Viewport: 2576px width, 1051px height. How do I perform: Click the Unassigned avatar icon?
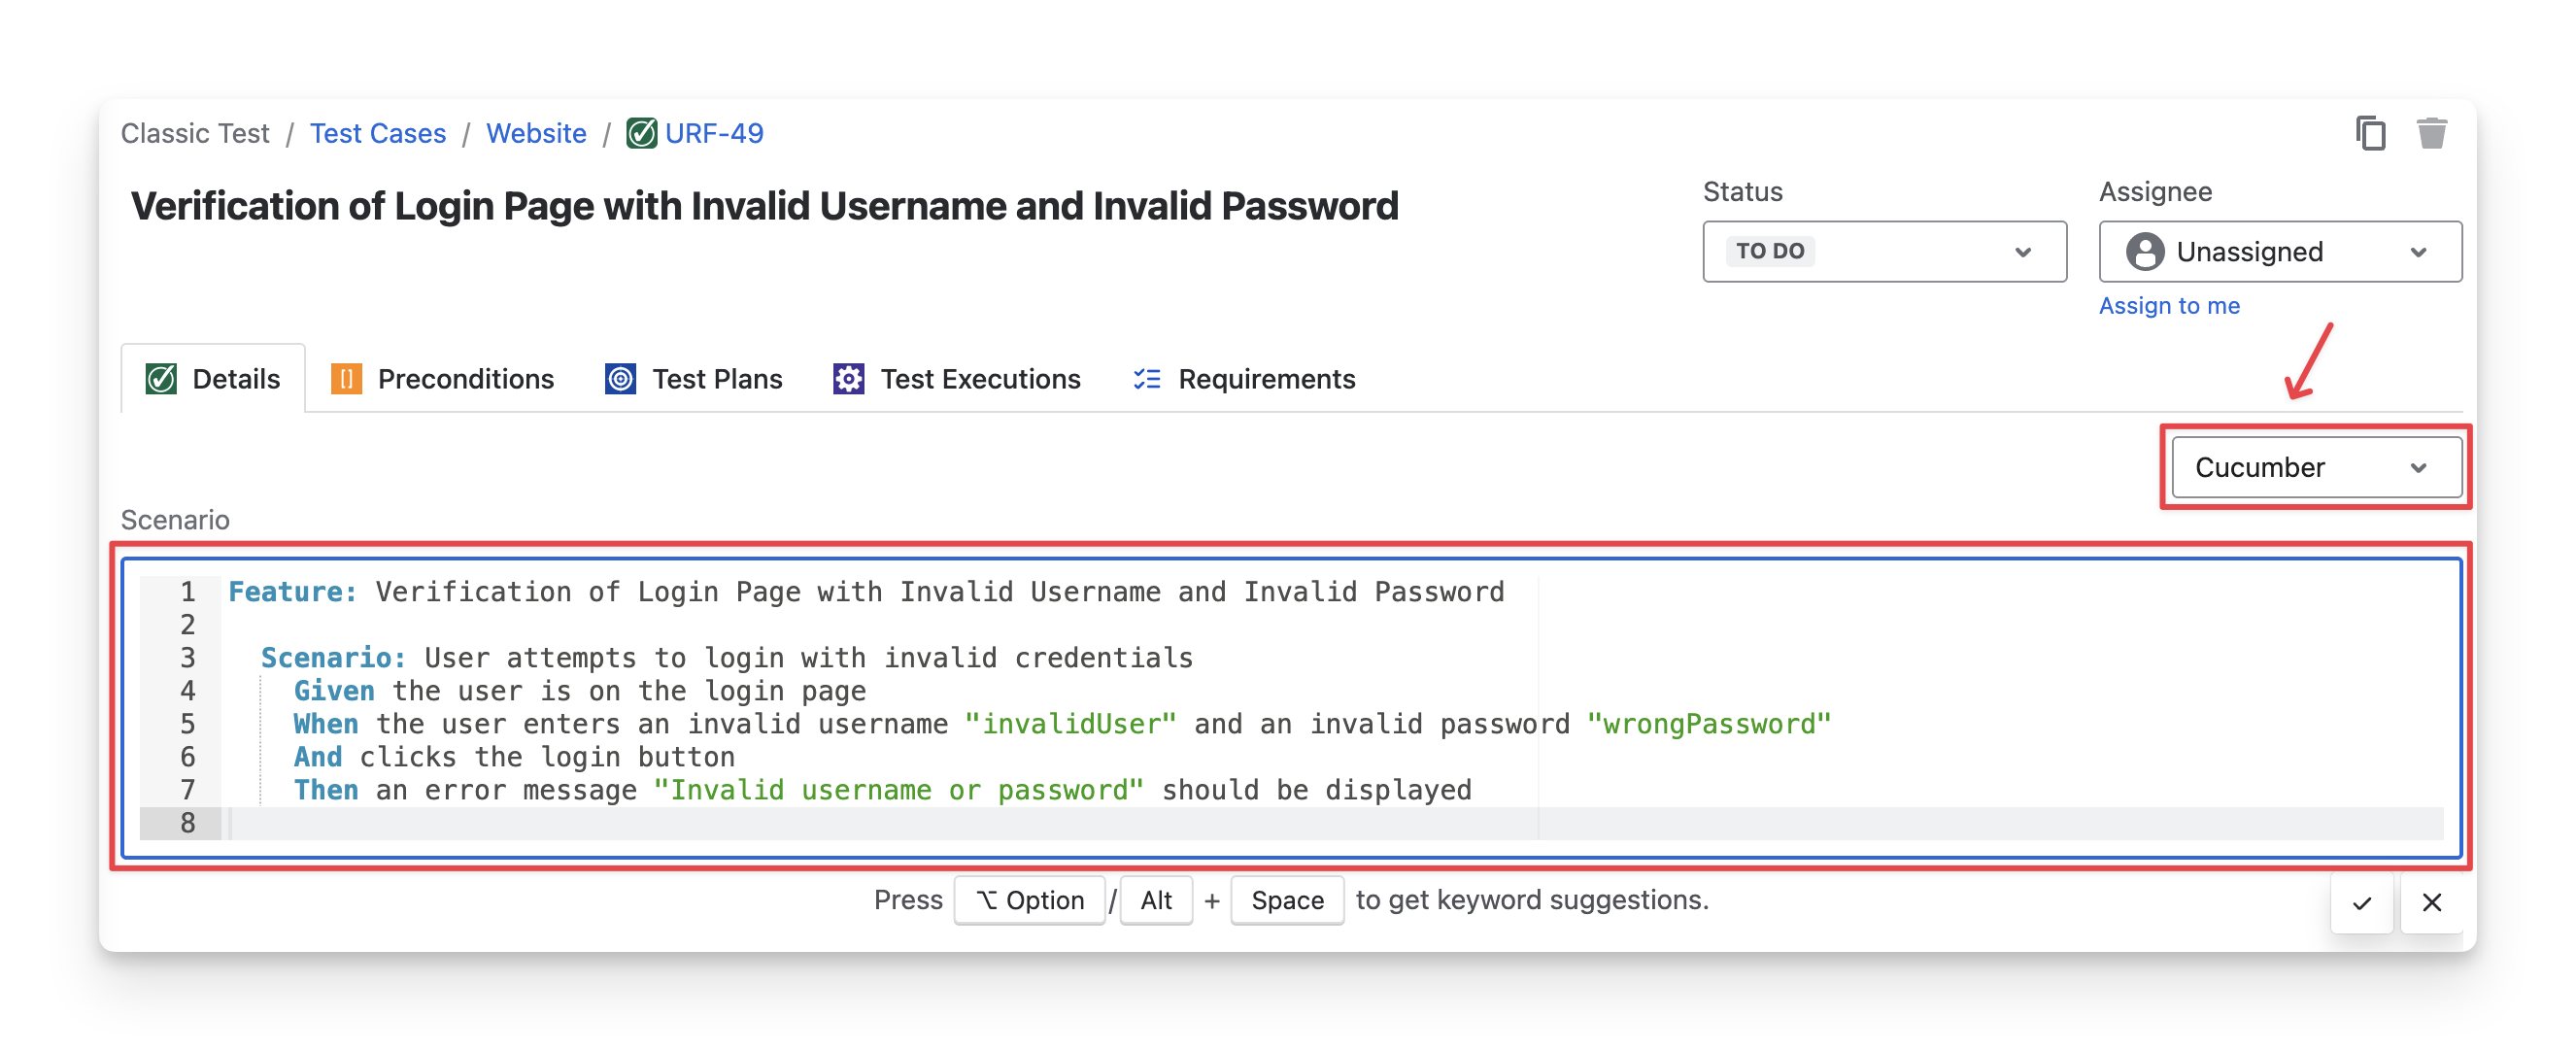click(x=2144, y=251)
